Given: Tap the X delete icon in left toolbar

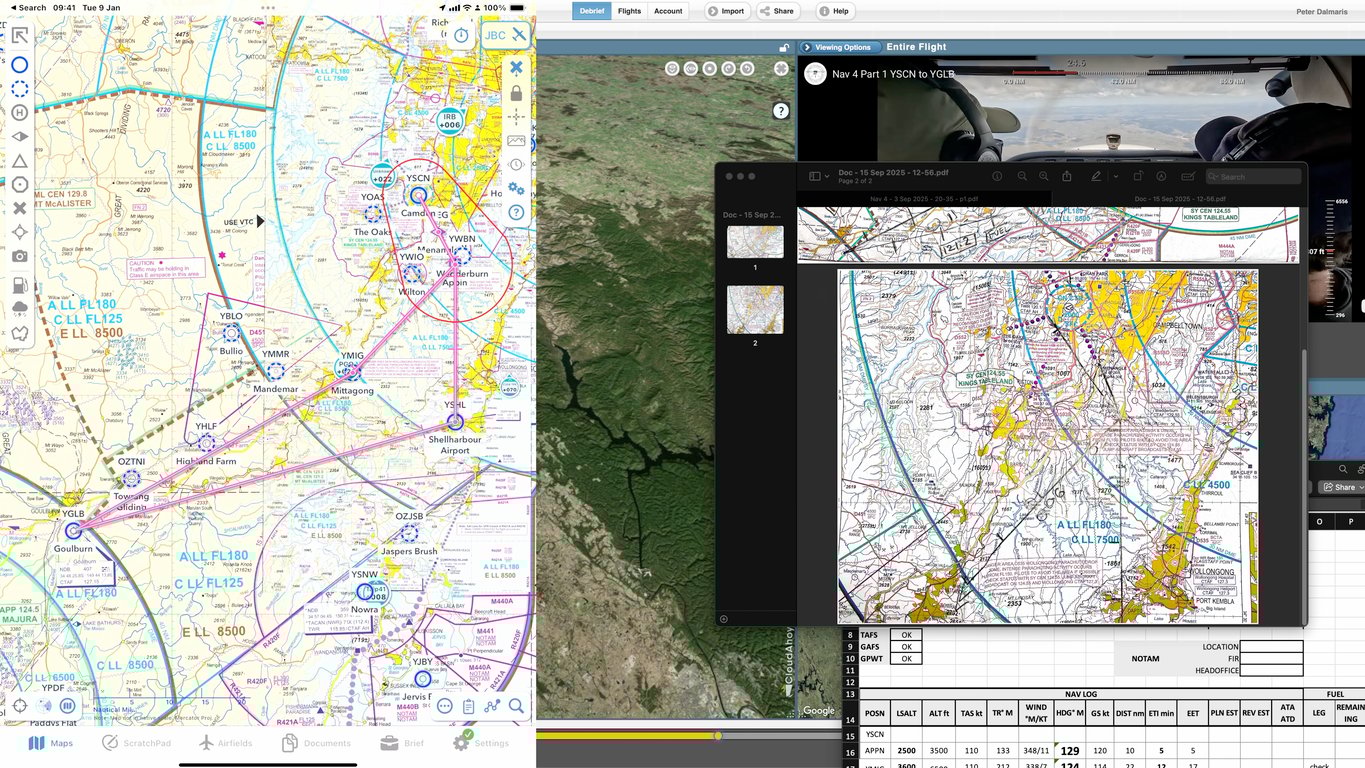Looking at the screenshot, I should pyautogui.click(x=19, y=208).
